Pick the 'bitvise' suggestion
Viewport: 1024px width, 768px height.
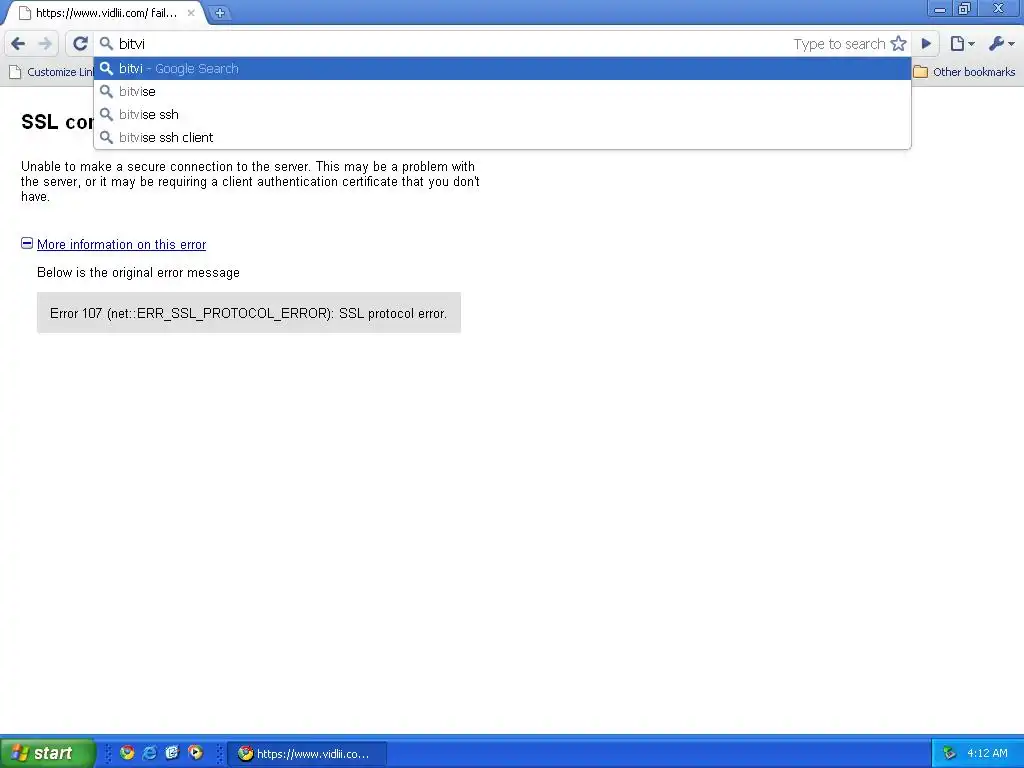[502, 91]
